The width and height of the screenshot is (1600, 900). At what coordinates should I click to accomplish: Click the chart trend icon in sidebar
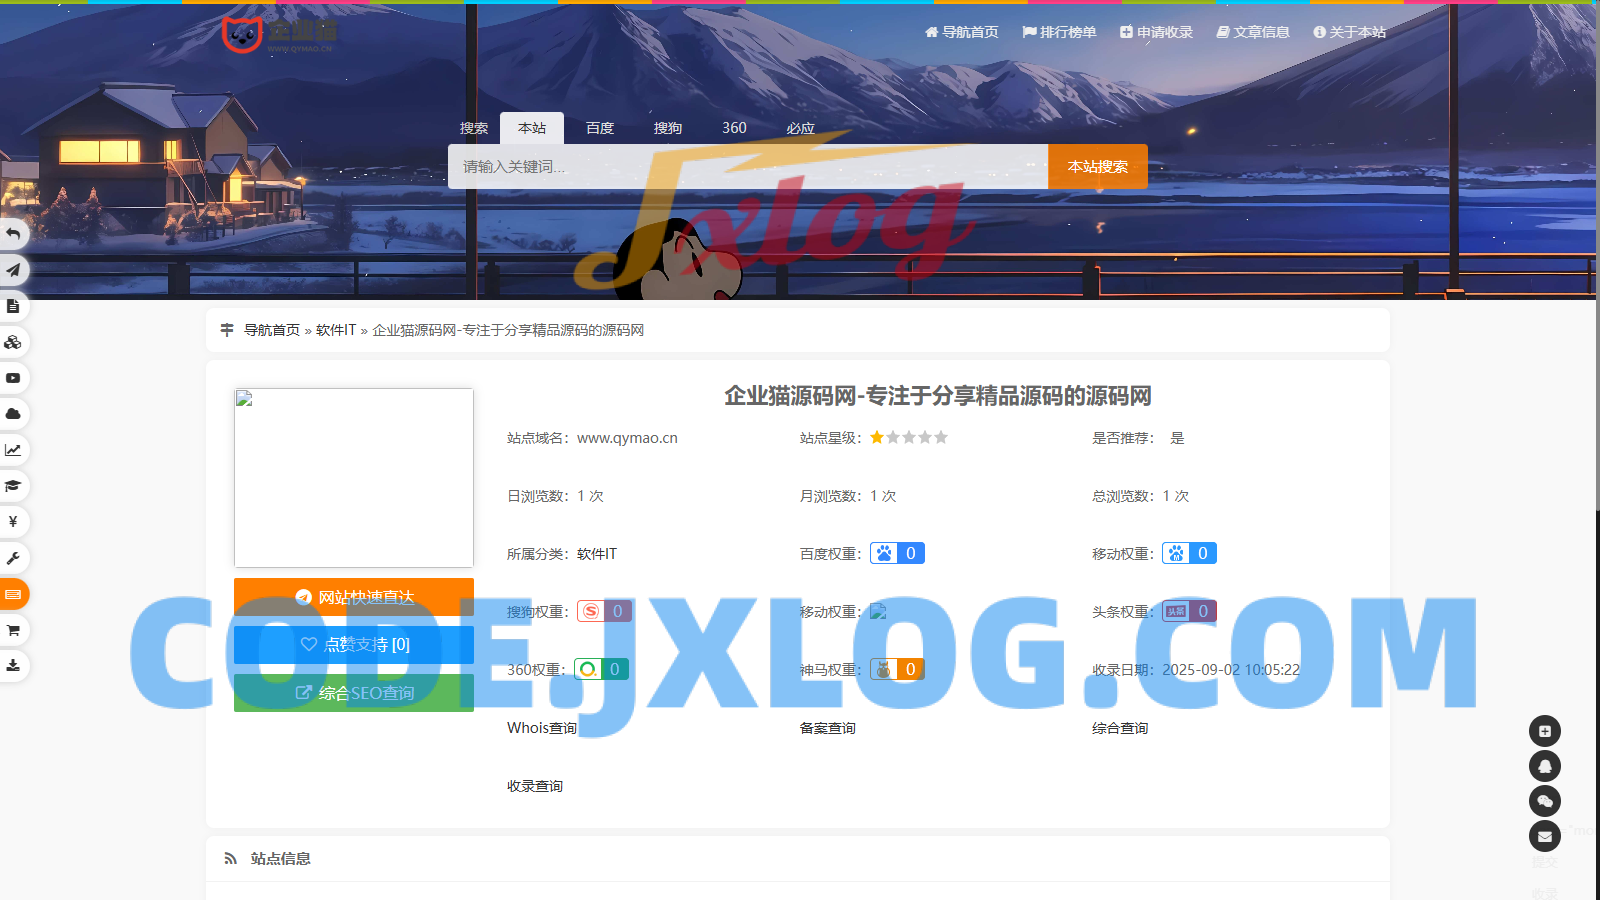pyautogui.click(x=13, y=450)
